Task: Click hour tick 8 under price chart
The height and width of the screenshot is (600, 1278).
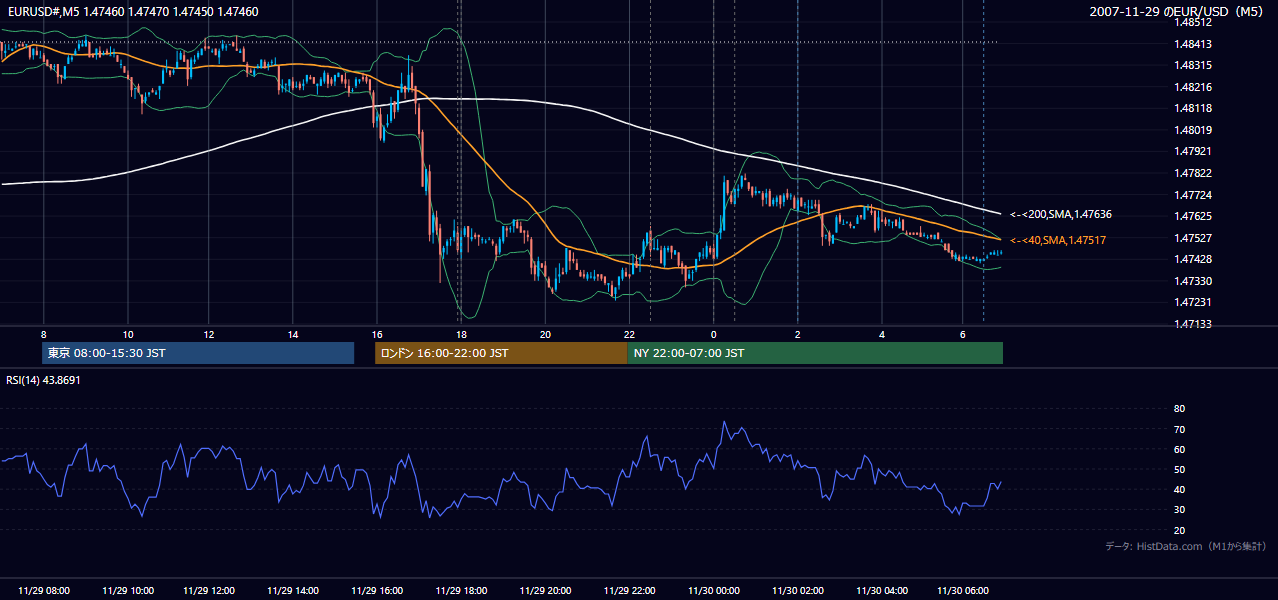Action: pyautogui.click(x=43, y=333)
